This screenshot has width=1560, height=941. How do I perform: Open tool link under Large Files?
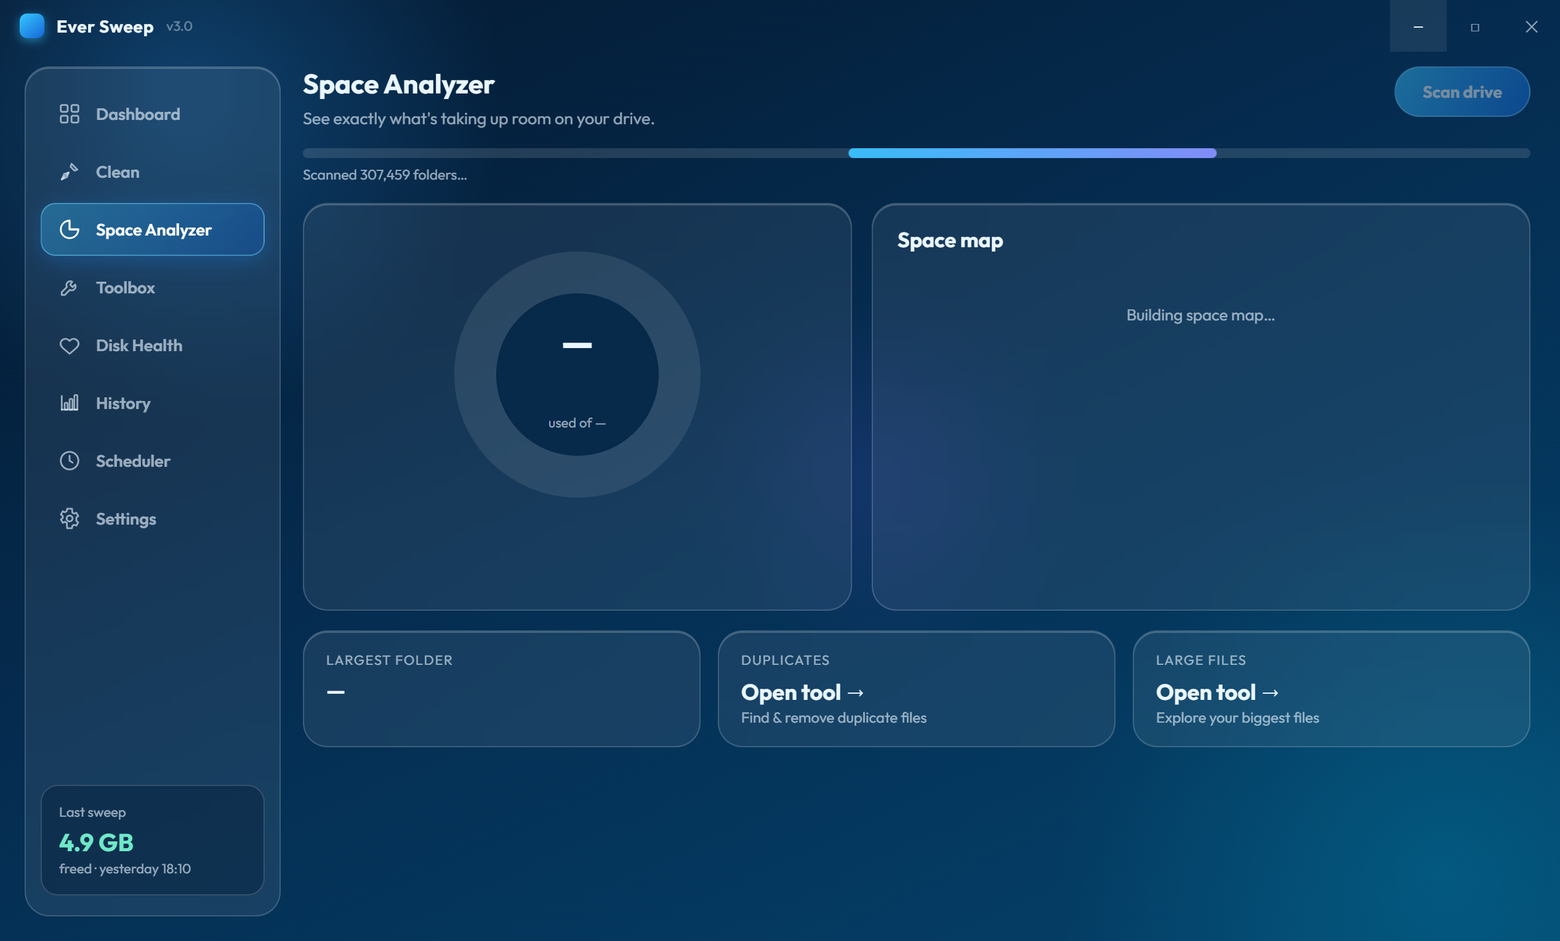click(x=1217, y=692)
